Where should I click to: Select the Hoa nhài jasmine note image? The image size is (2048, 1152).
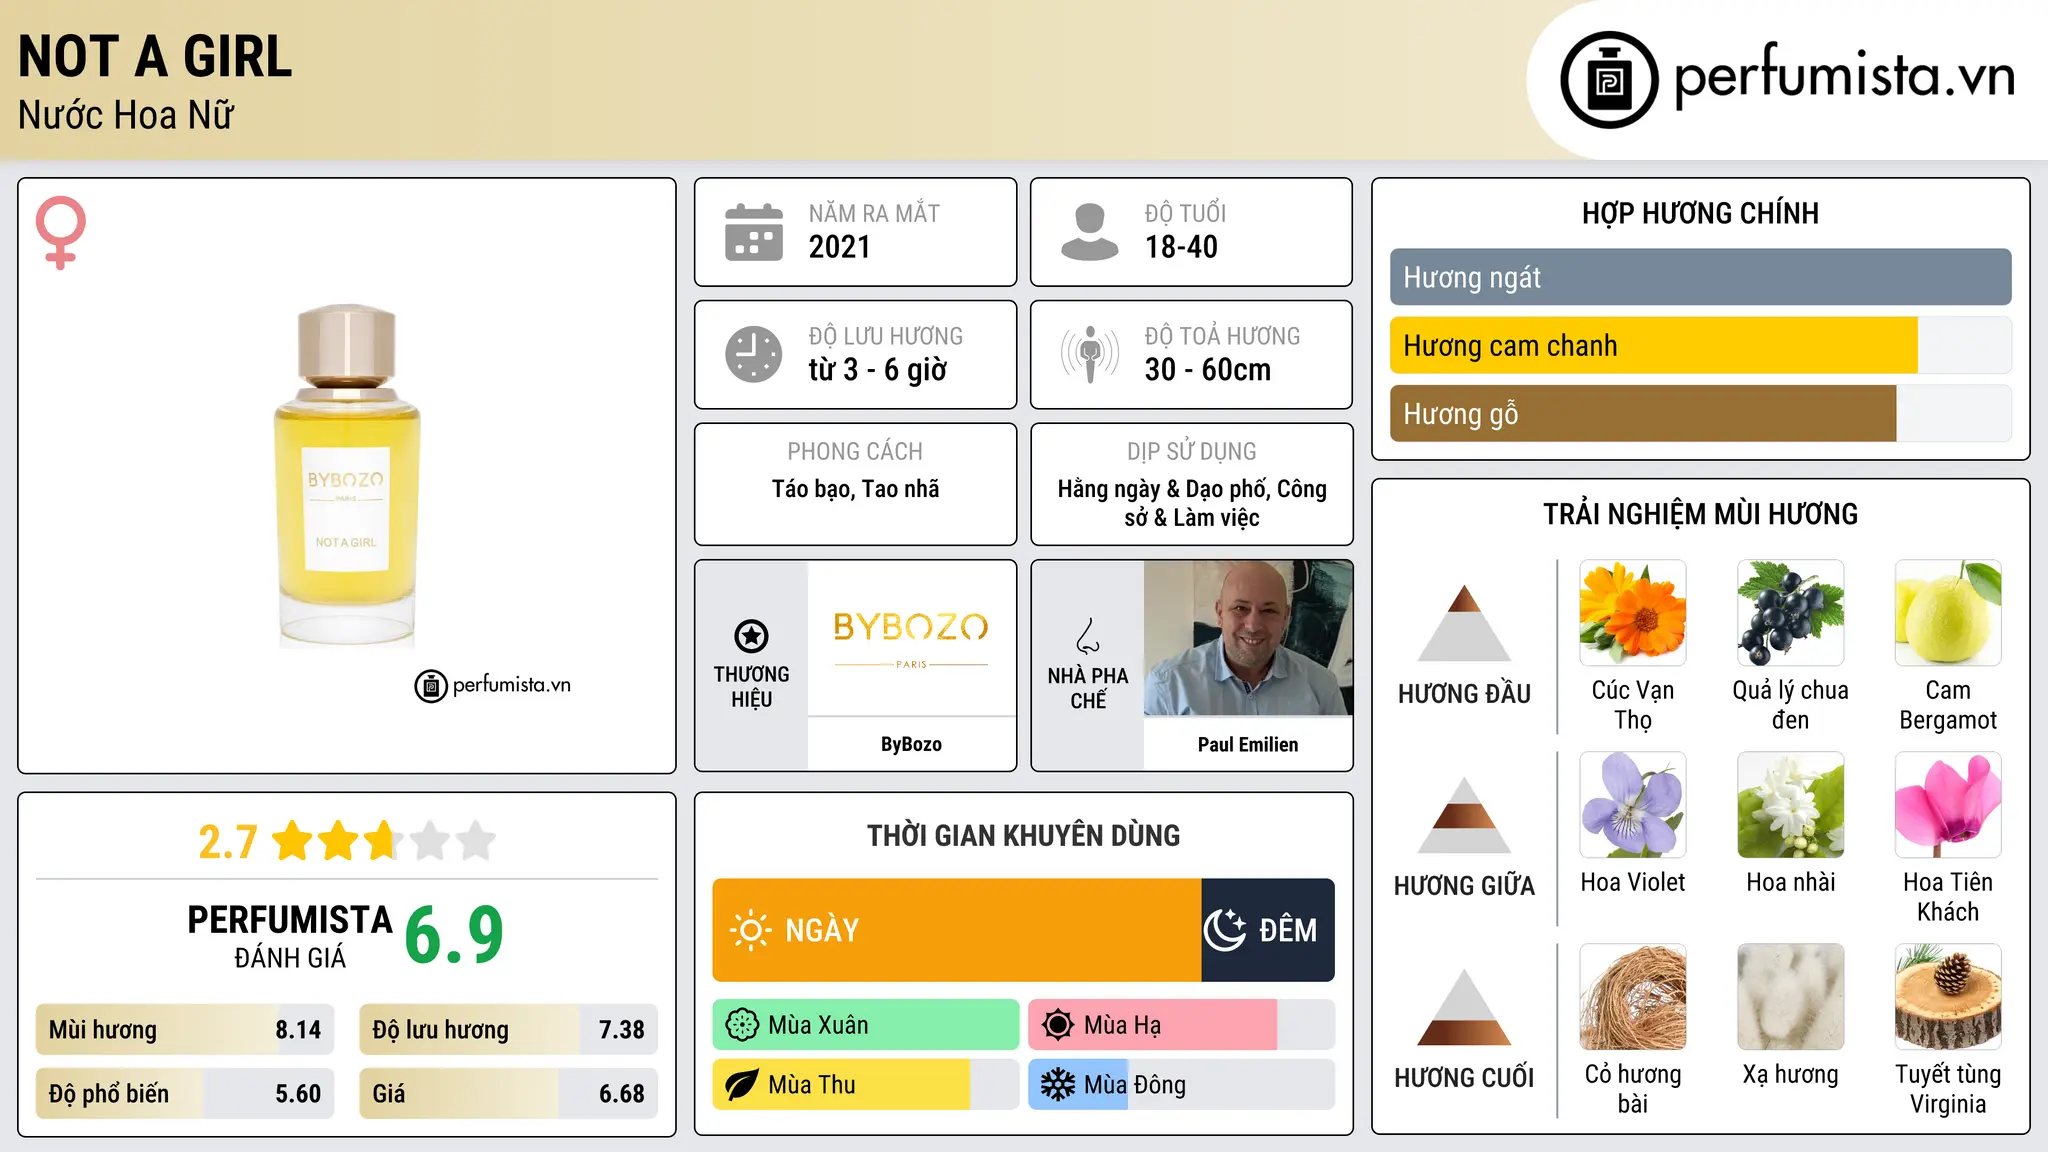click(x=1791, y=805)
